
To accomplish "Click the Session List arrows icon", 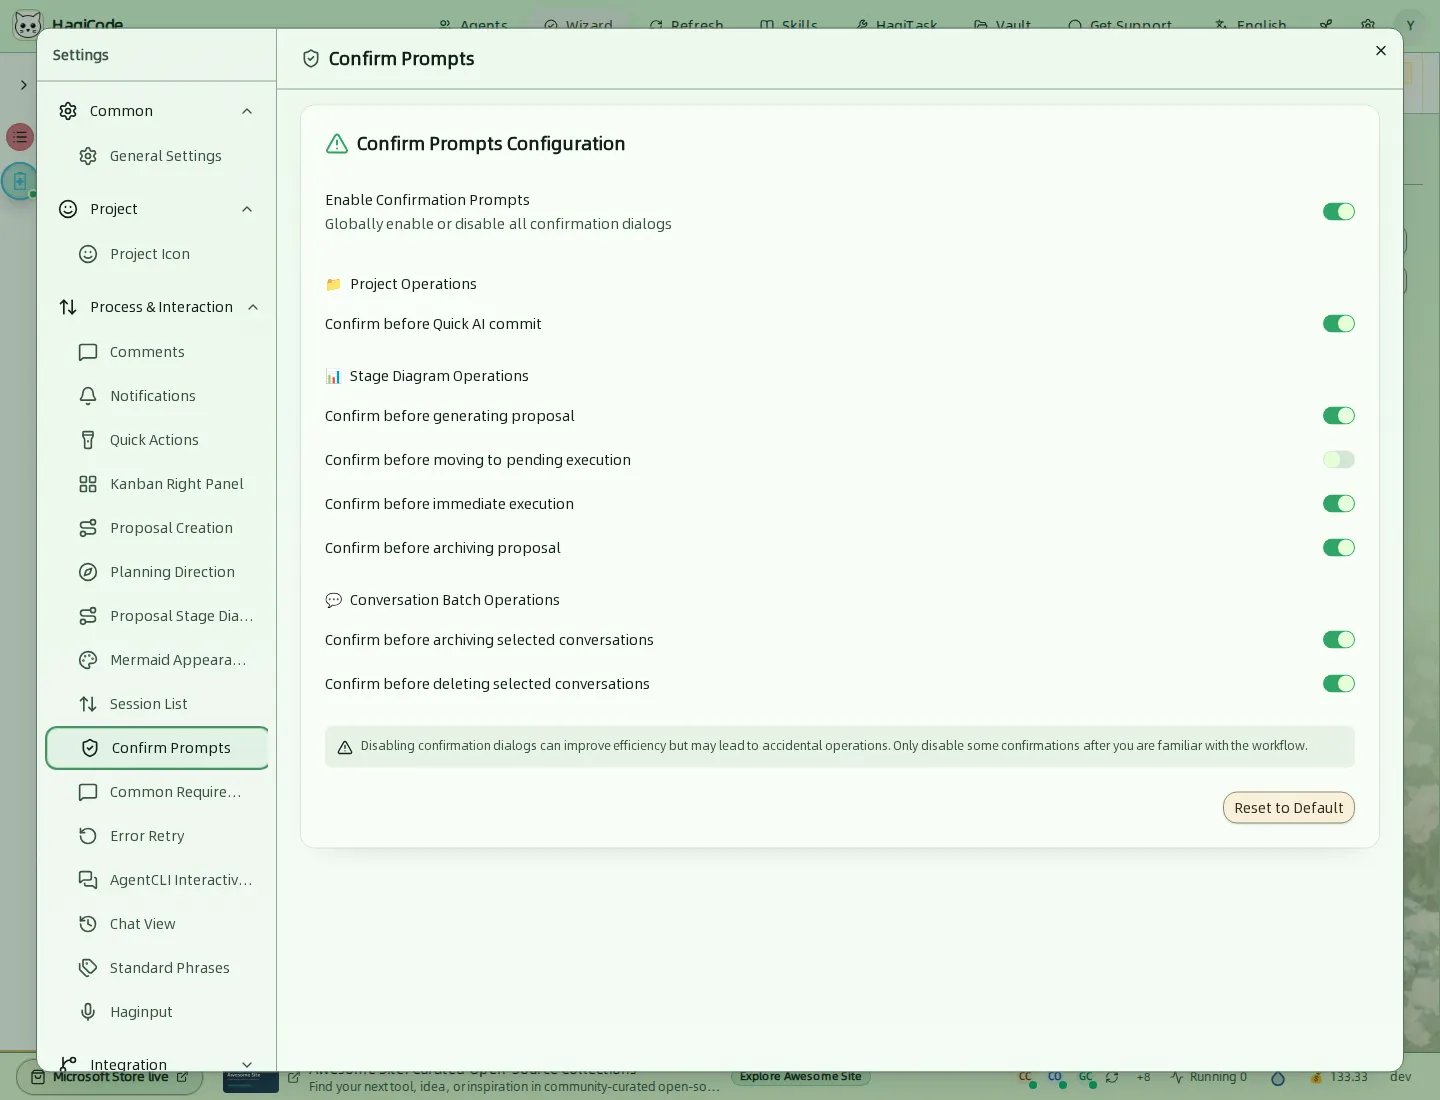I will tap(88, 704).
